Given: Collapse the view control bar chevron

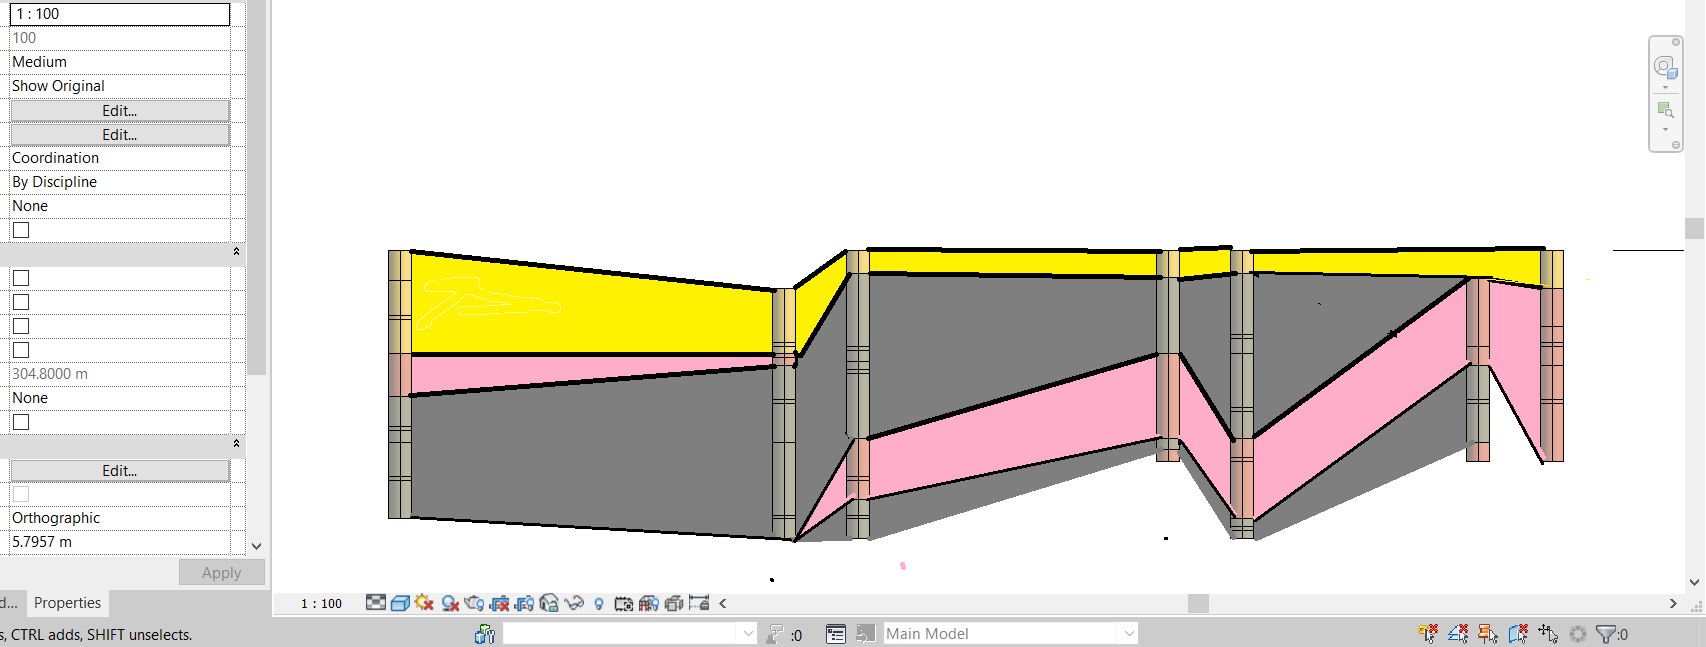Looking at the screenshot, I should (723, 603).
